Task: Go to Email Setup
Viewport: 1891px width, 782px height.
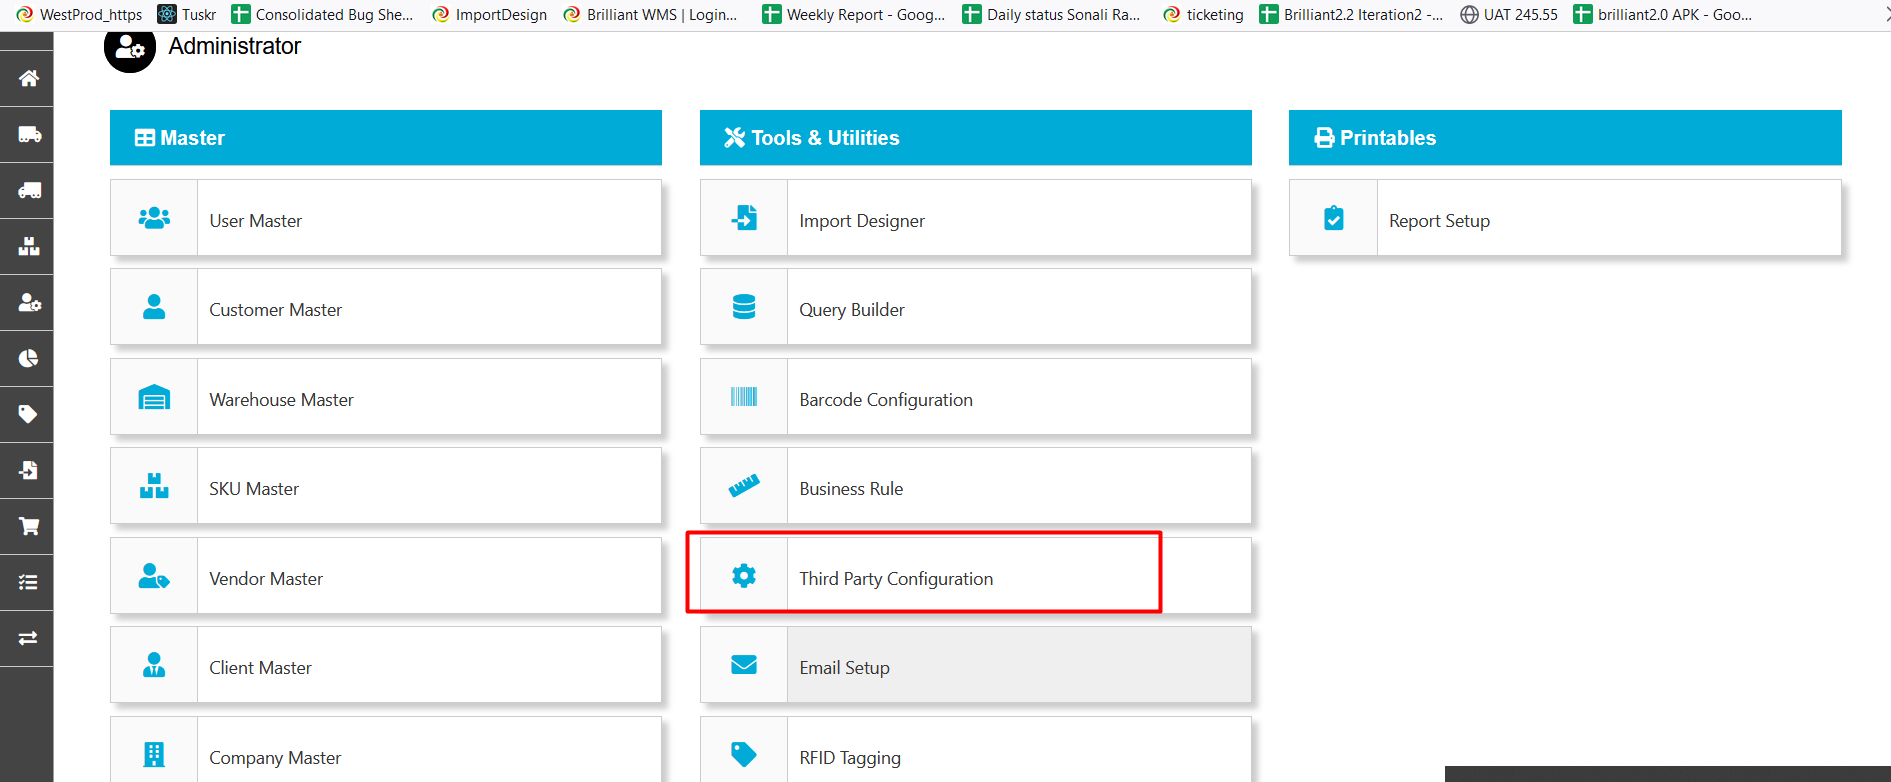Action: tap(844, 668)
